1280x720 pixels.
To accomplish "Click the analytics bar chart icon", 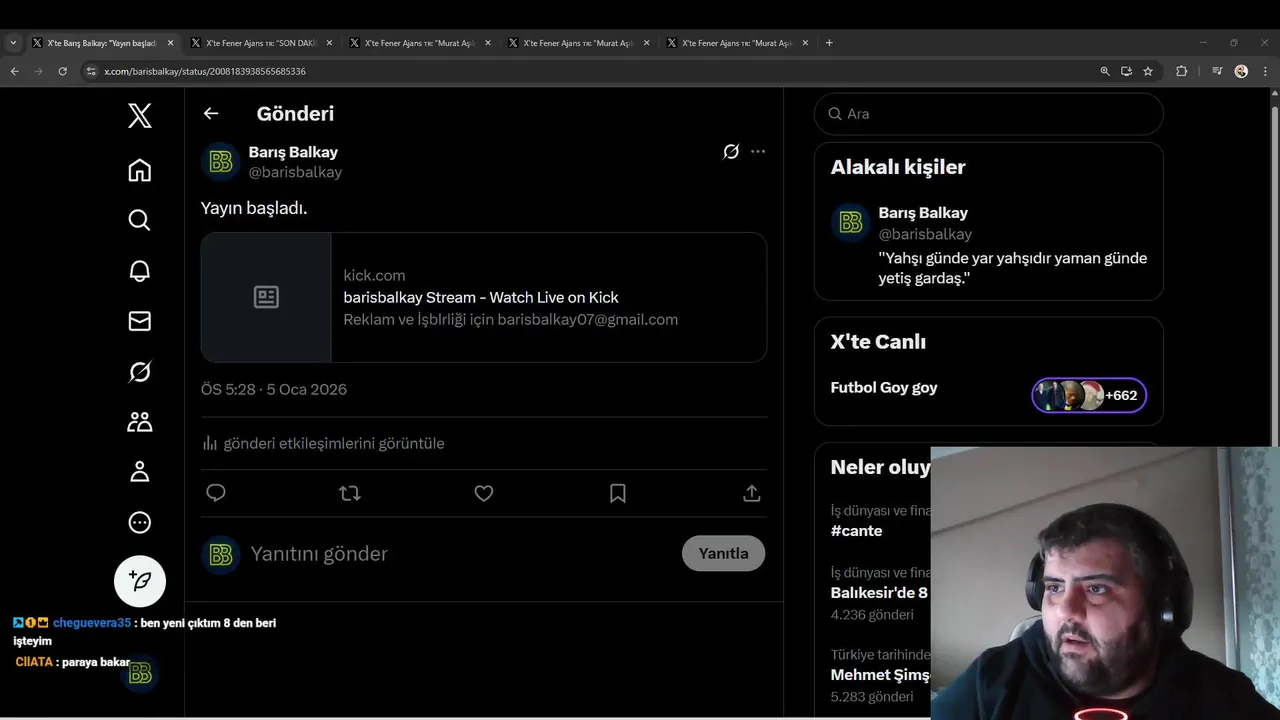I will point(210,443).
